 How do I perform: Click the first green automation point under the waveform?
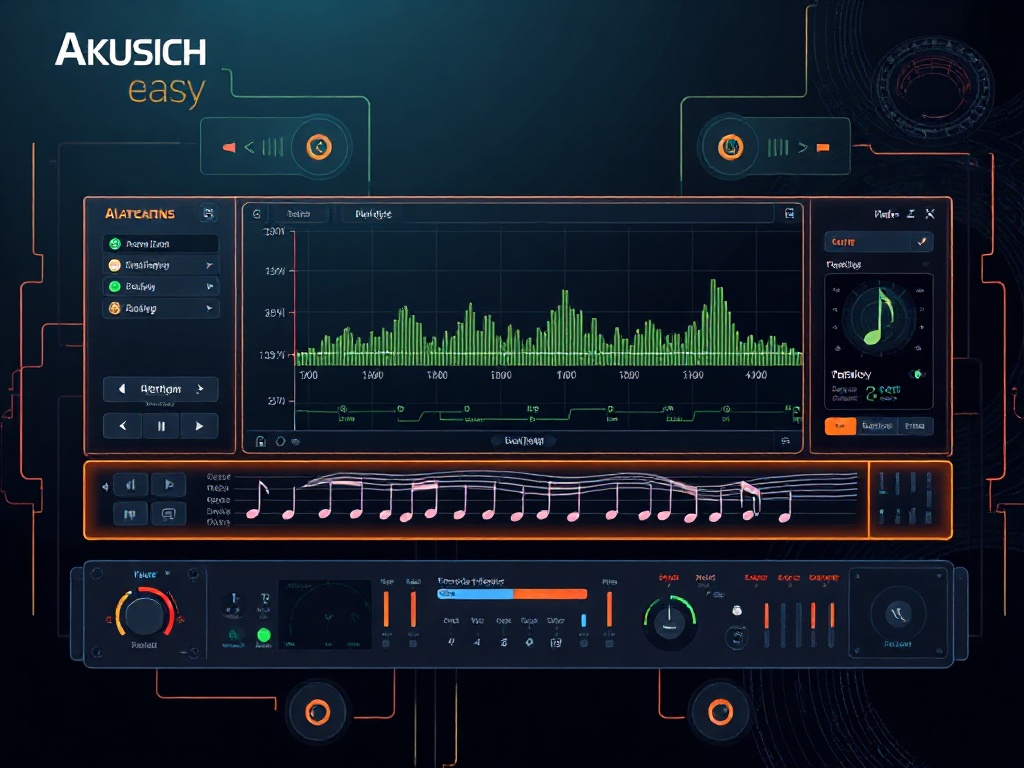[x=342, y=409]
